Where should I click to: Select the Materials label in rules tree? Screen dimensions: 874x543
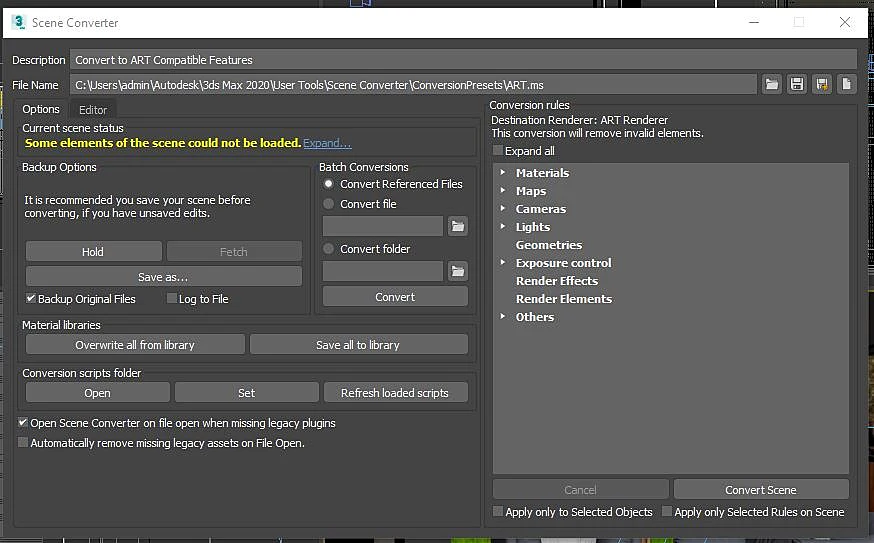542,173
